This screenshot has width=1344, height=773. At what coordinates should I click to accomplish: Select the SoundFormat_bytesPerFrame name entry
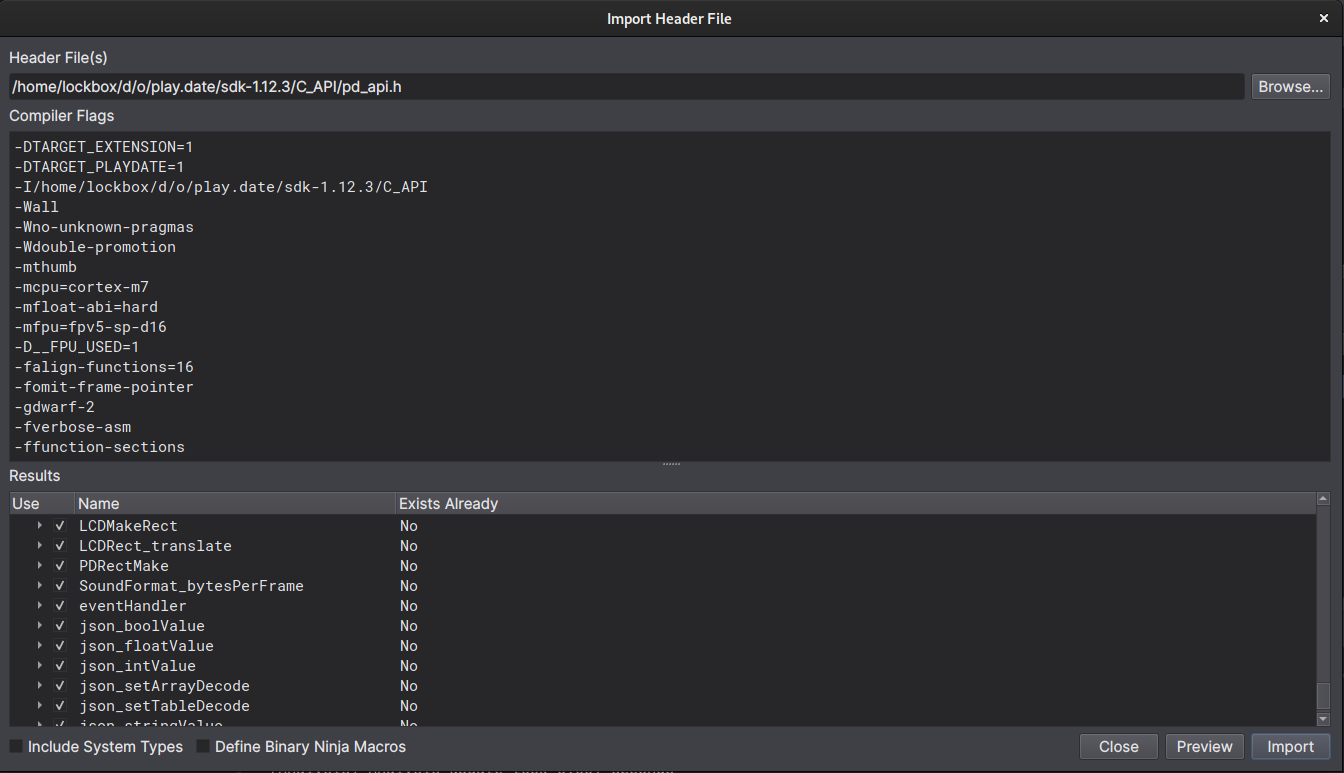point(191,586)
